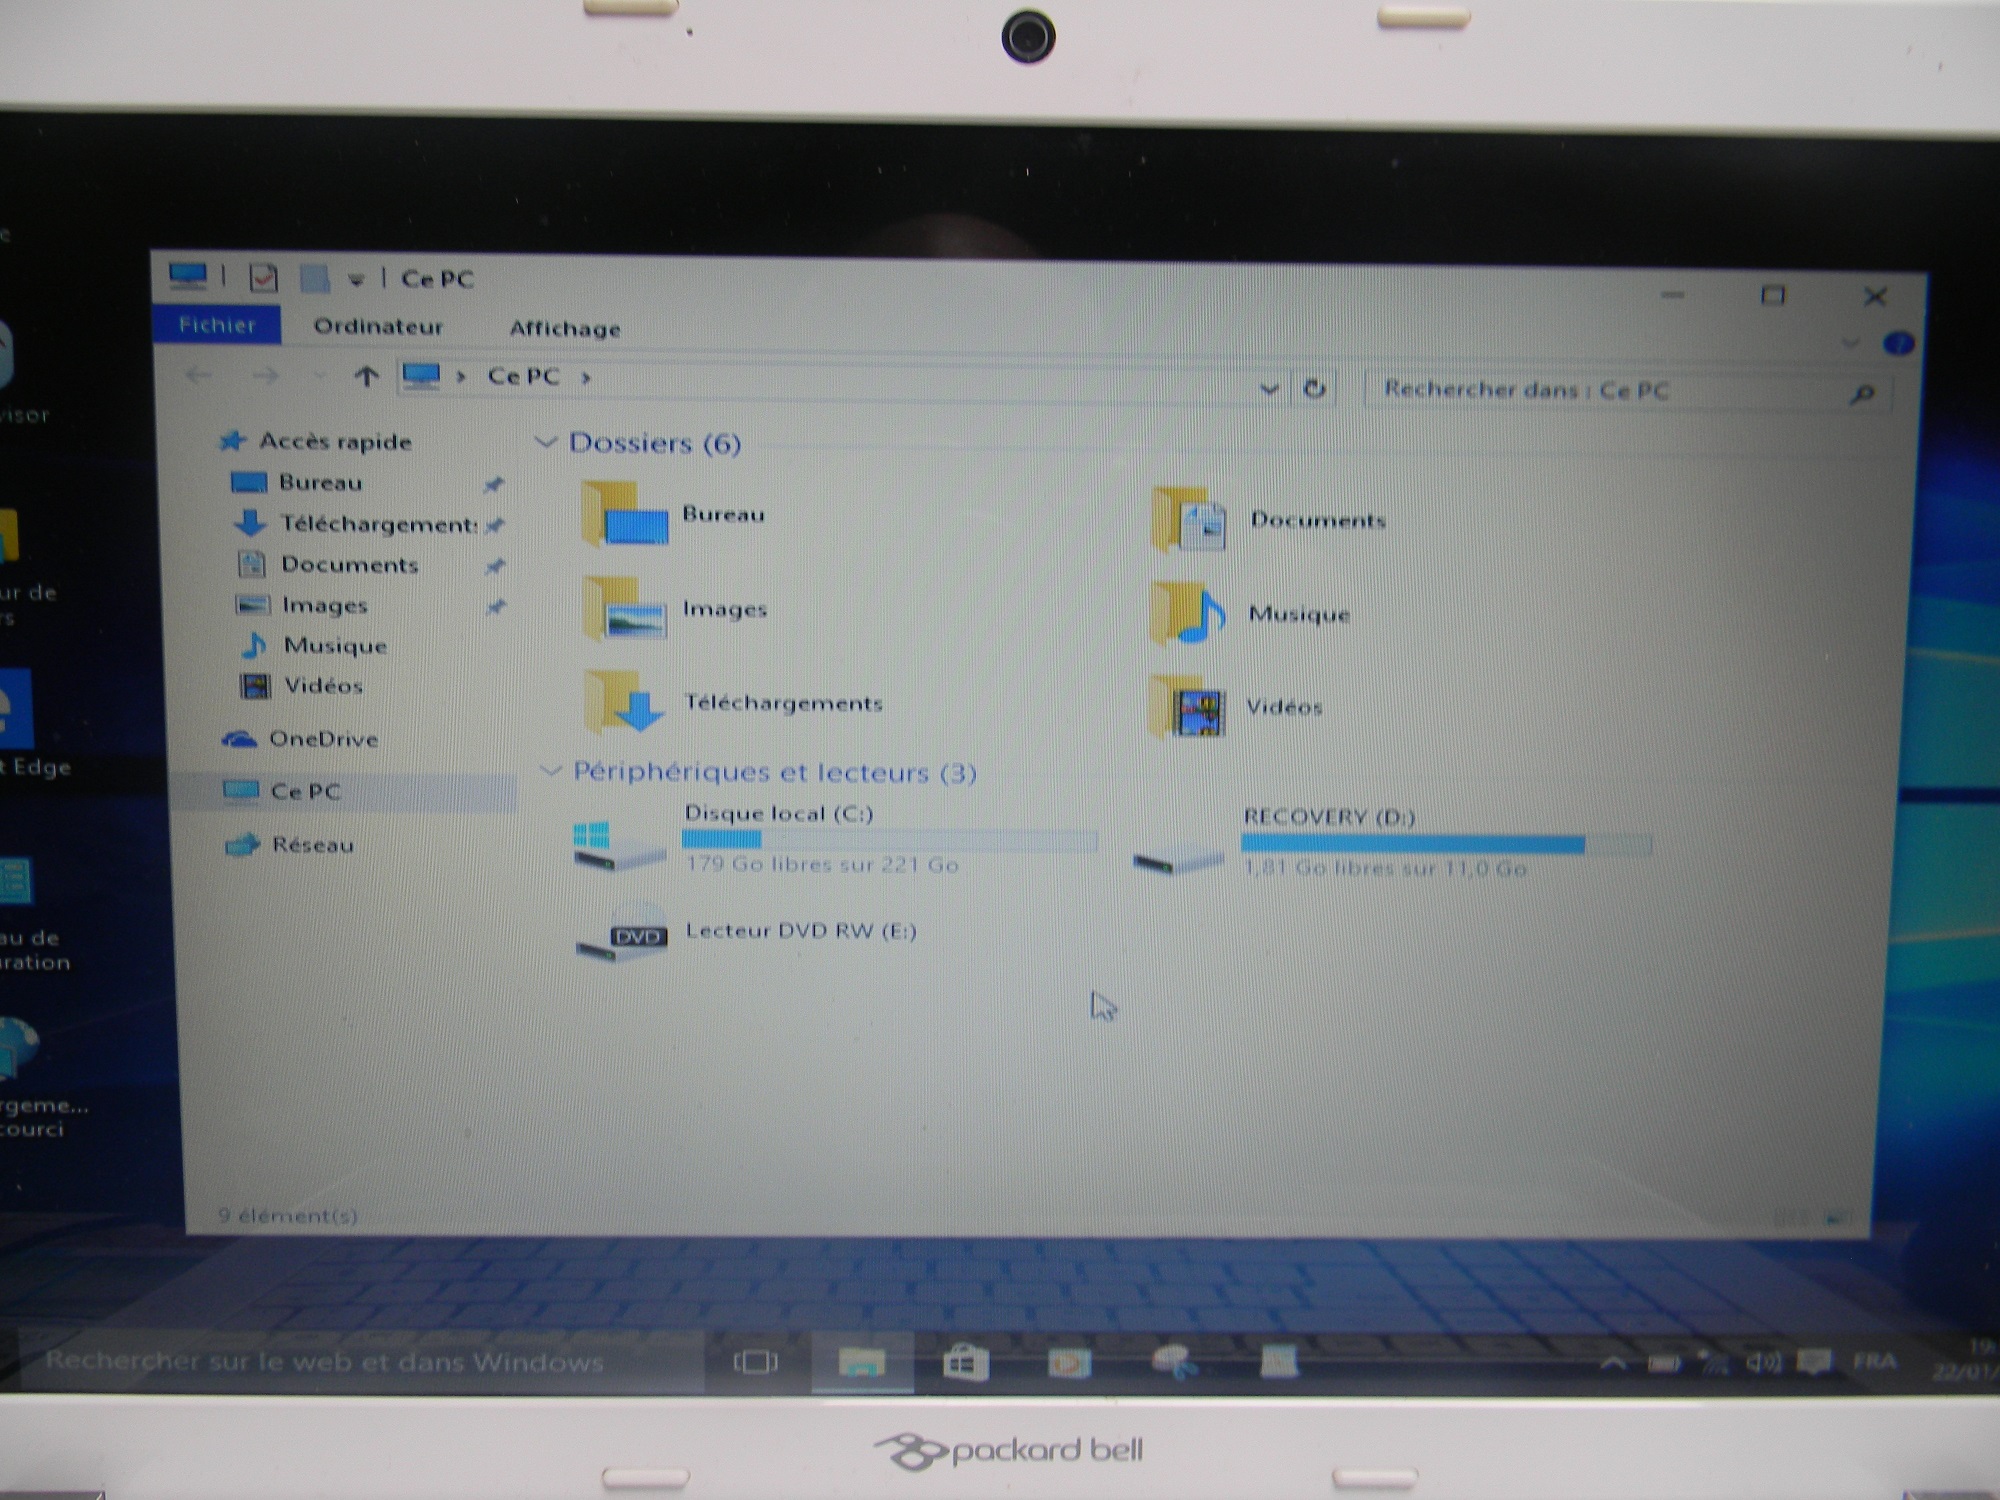Click the Back navigation arrow

pyautogui.click(x=198, y=376)
